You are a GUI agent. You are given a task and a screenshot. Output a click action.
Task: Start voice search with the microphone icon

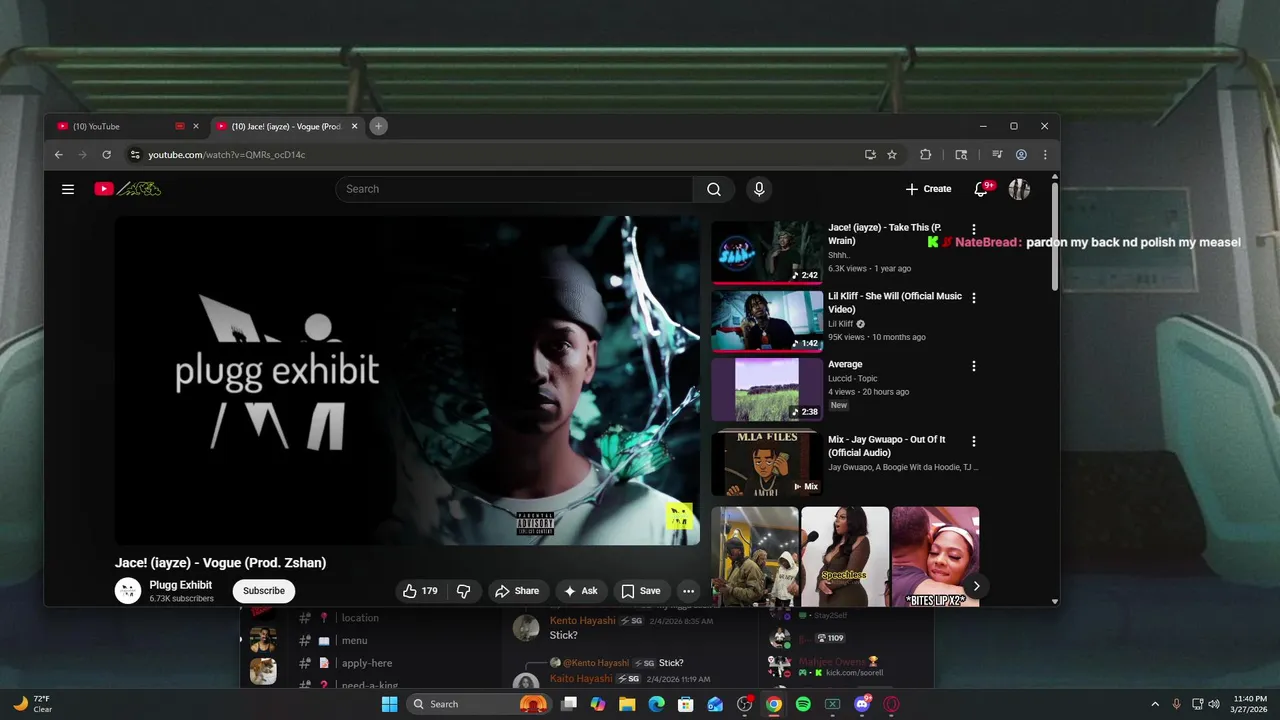[759, 189]
